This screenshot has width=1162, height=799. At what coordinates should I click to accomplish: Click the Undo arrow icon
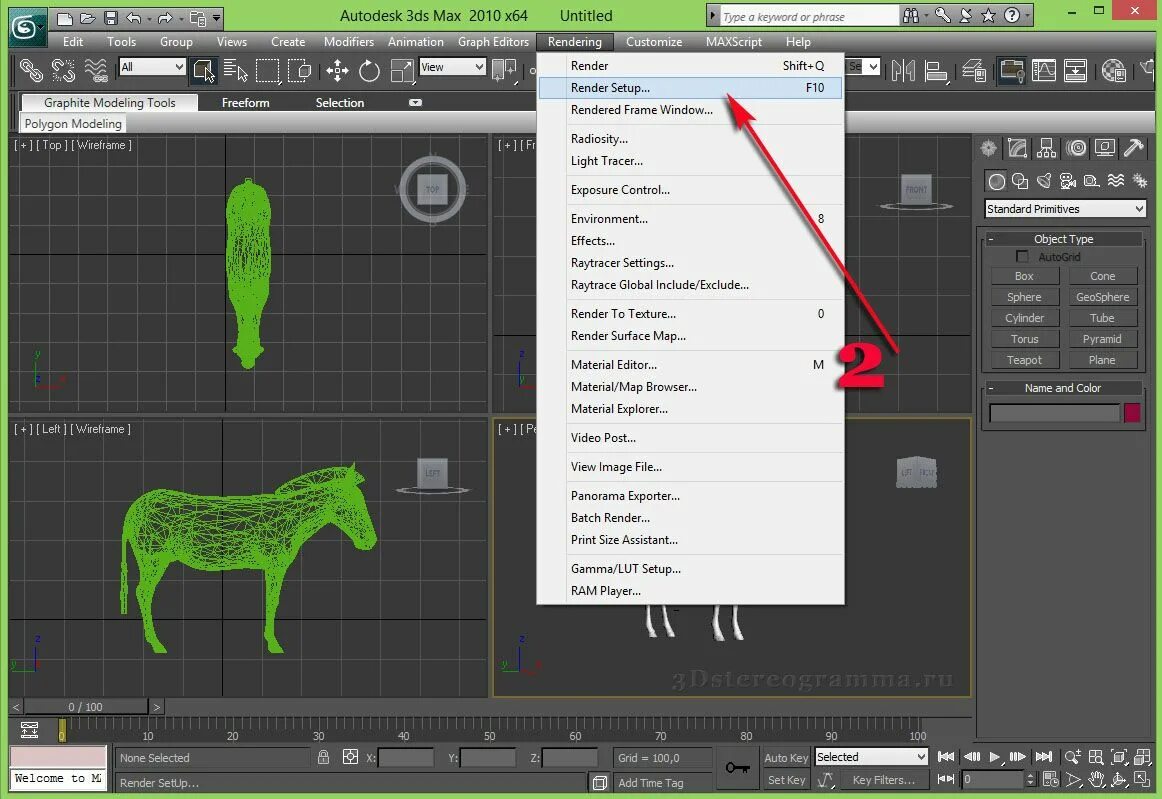133,18
